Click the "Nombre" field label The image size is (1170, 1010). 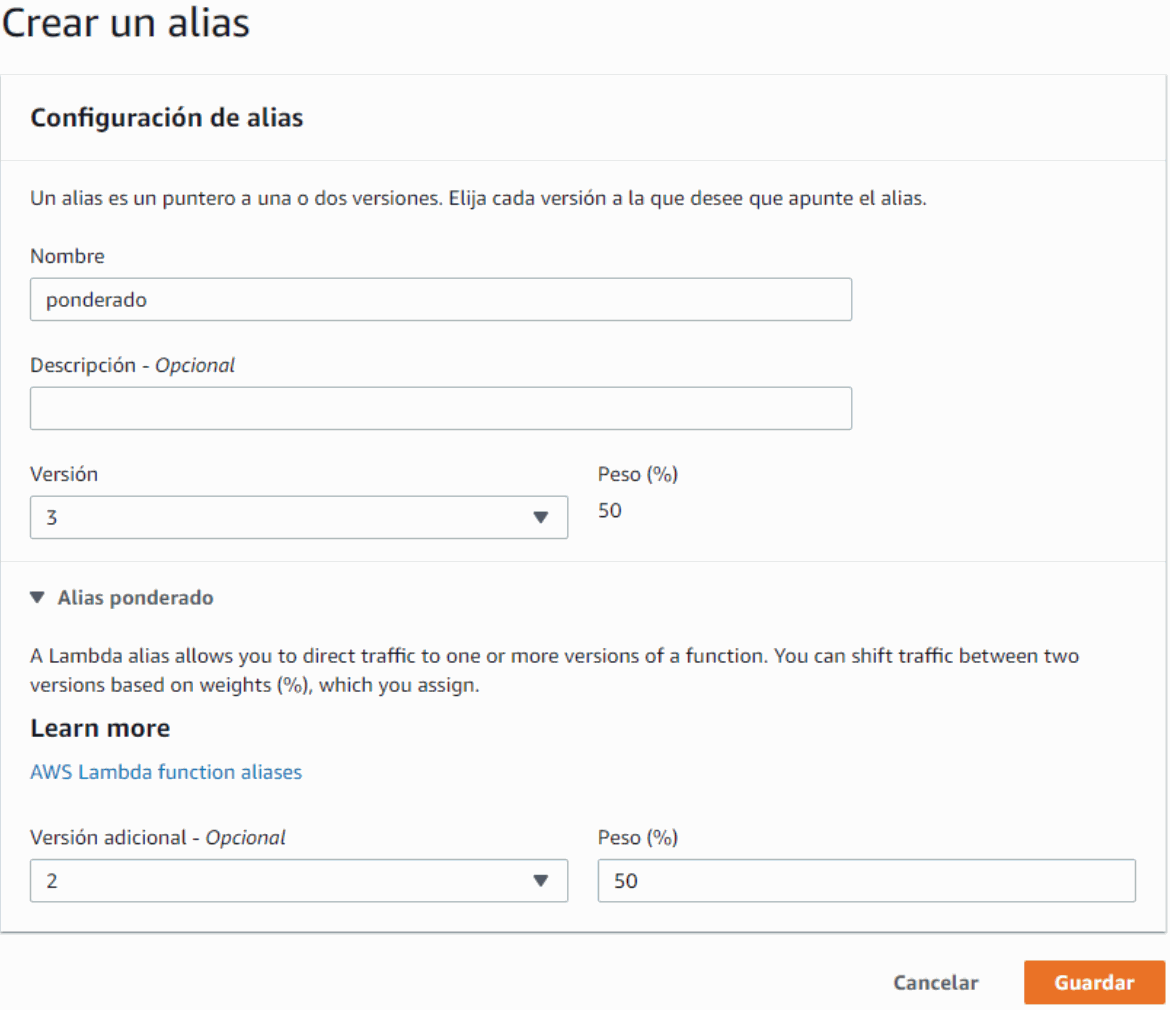tap(67, 256)
